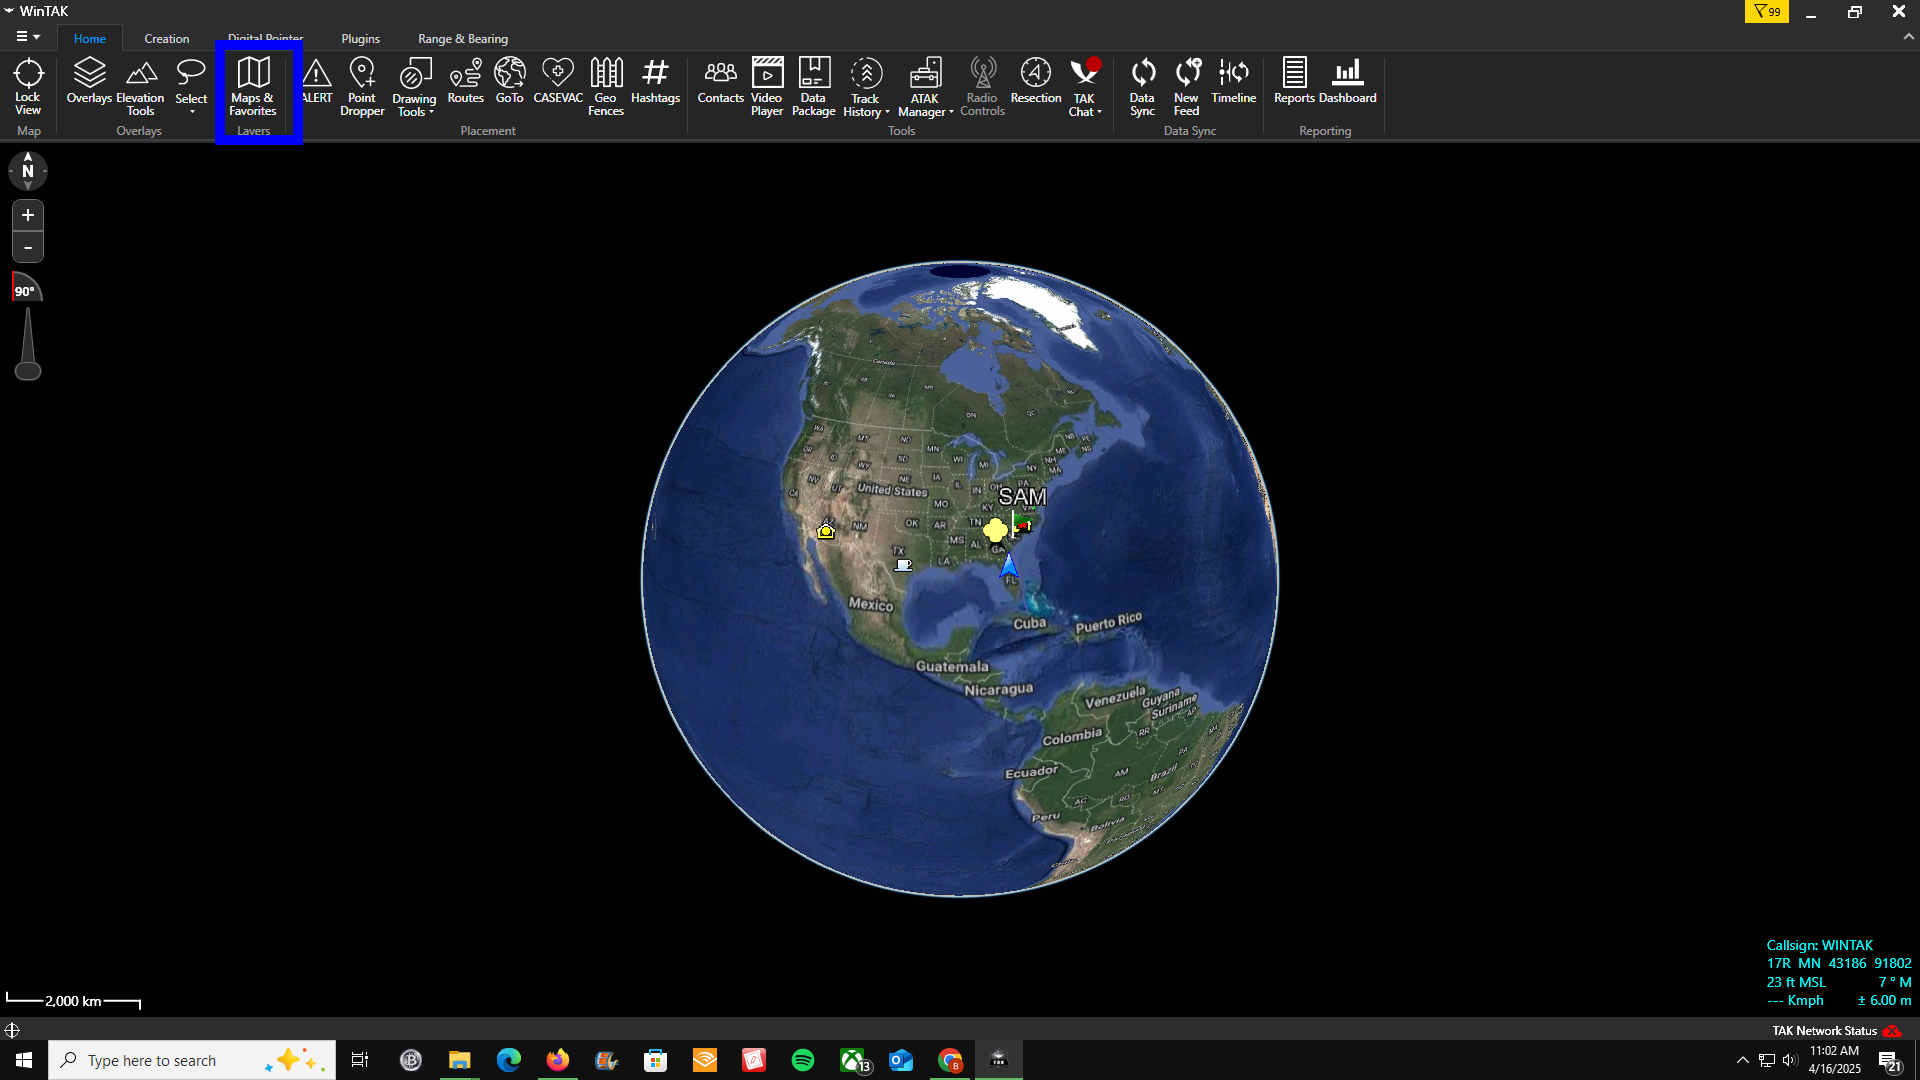Screen dimensions: 1920x1080
Task: Activate the Point Dropper tool
Action: [362, 86]
